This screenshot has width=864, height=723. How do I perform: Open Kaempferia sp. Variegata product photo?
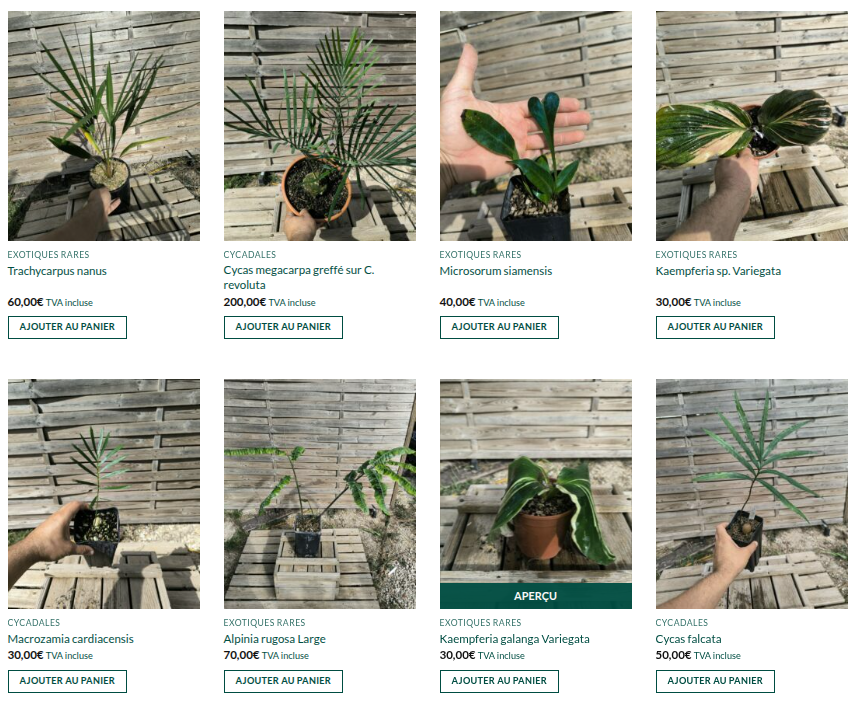752,126
